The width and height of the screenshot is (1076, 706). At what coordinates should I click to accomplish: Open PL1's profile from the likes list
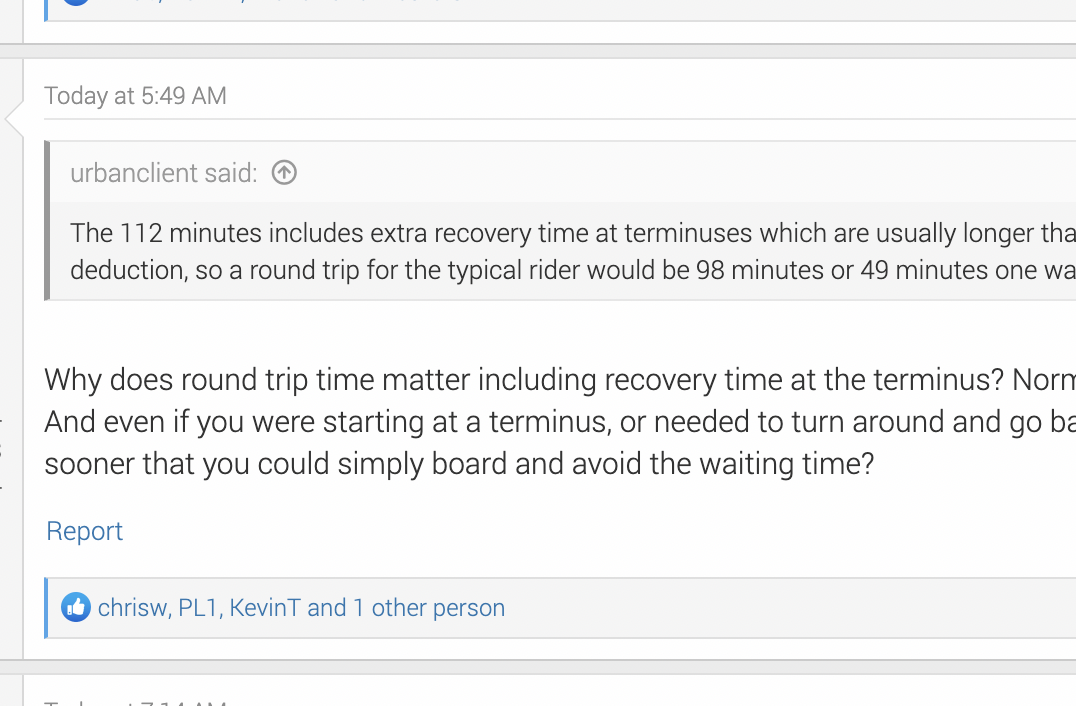click(198, 608)
